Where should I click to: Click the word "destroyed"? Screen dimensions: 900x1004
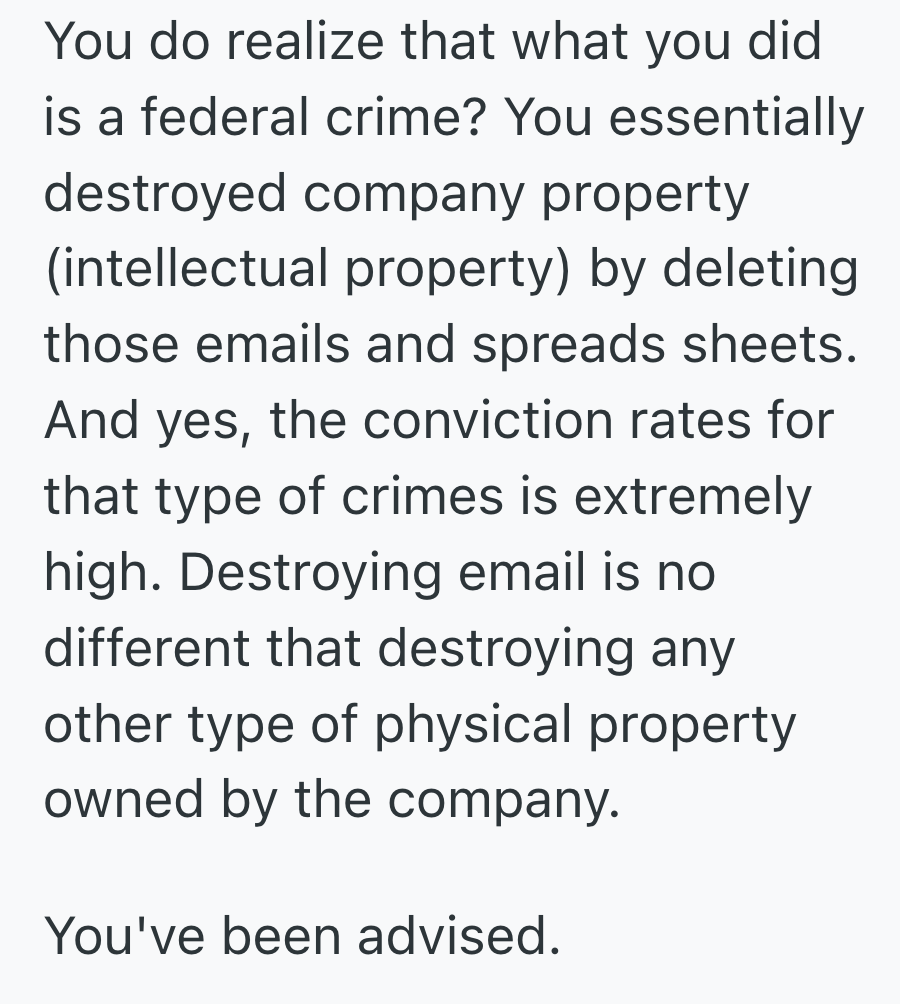(164, 194)
